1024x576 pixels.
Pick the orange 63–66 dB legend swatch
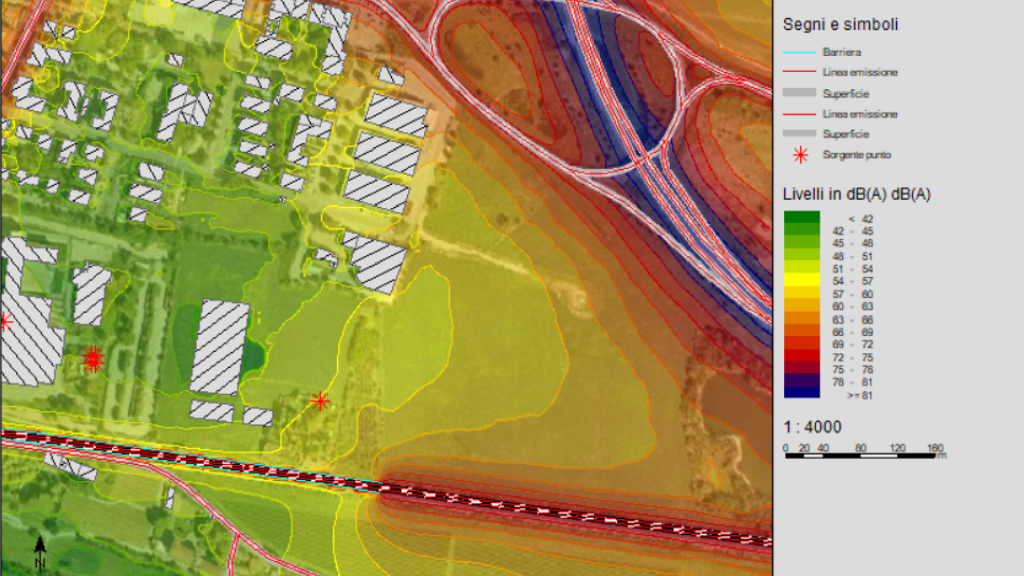pyautogui.click(x=801, y=319)
